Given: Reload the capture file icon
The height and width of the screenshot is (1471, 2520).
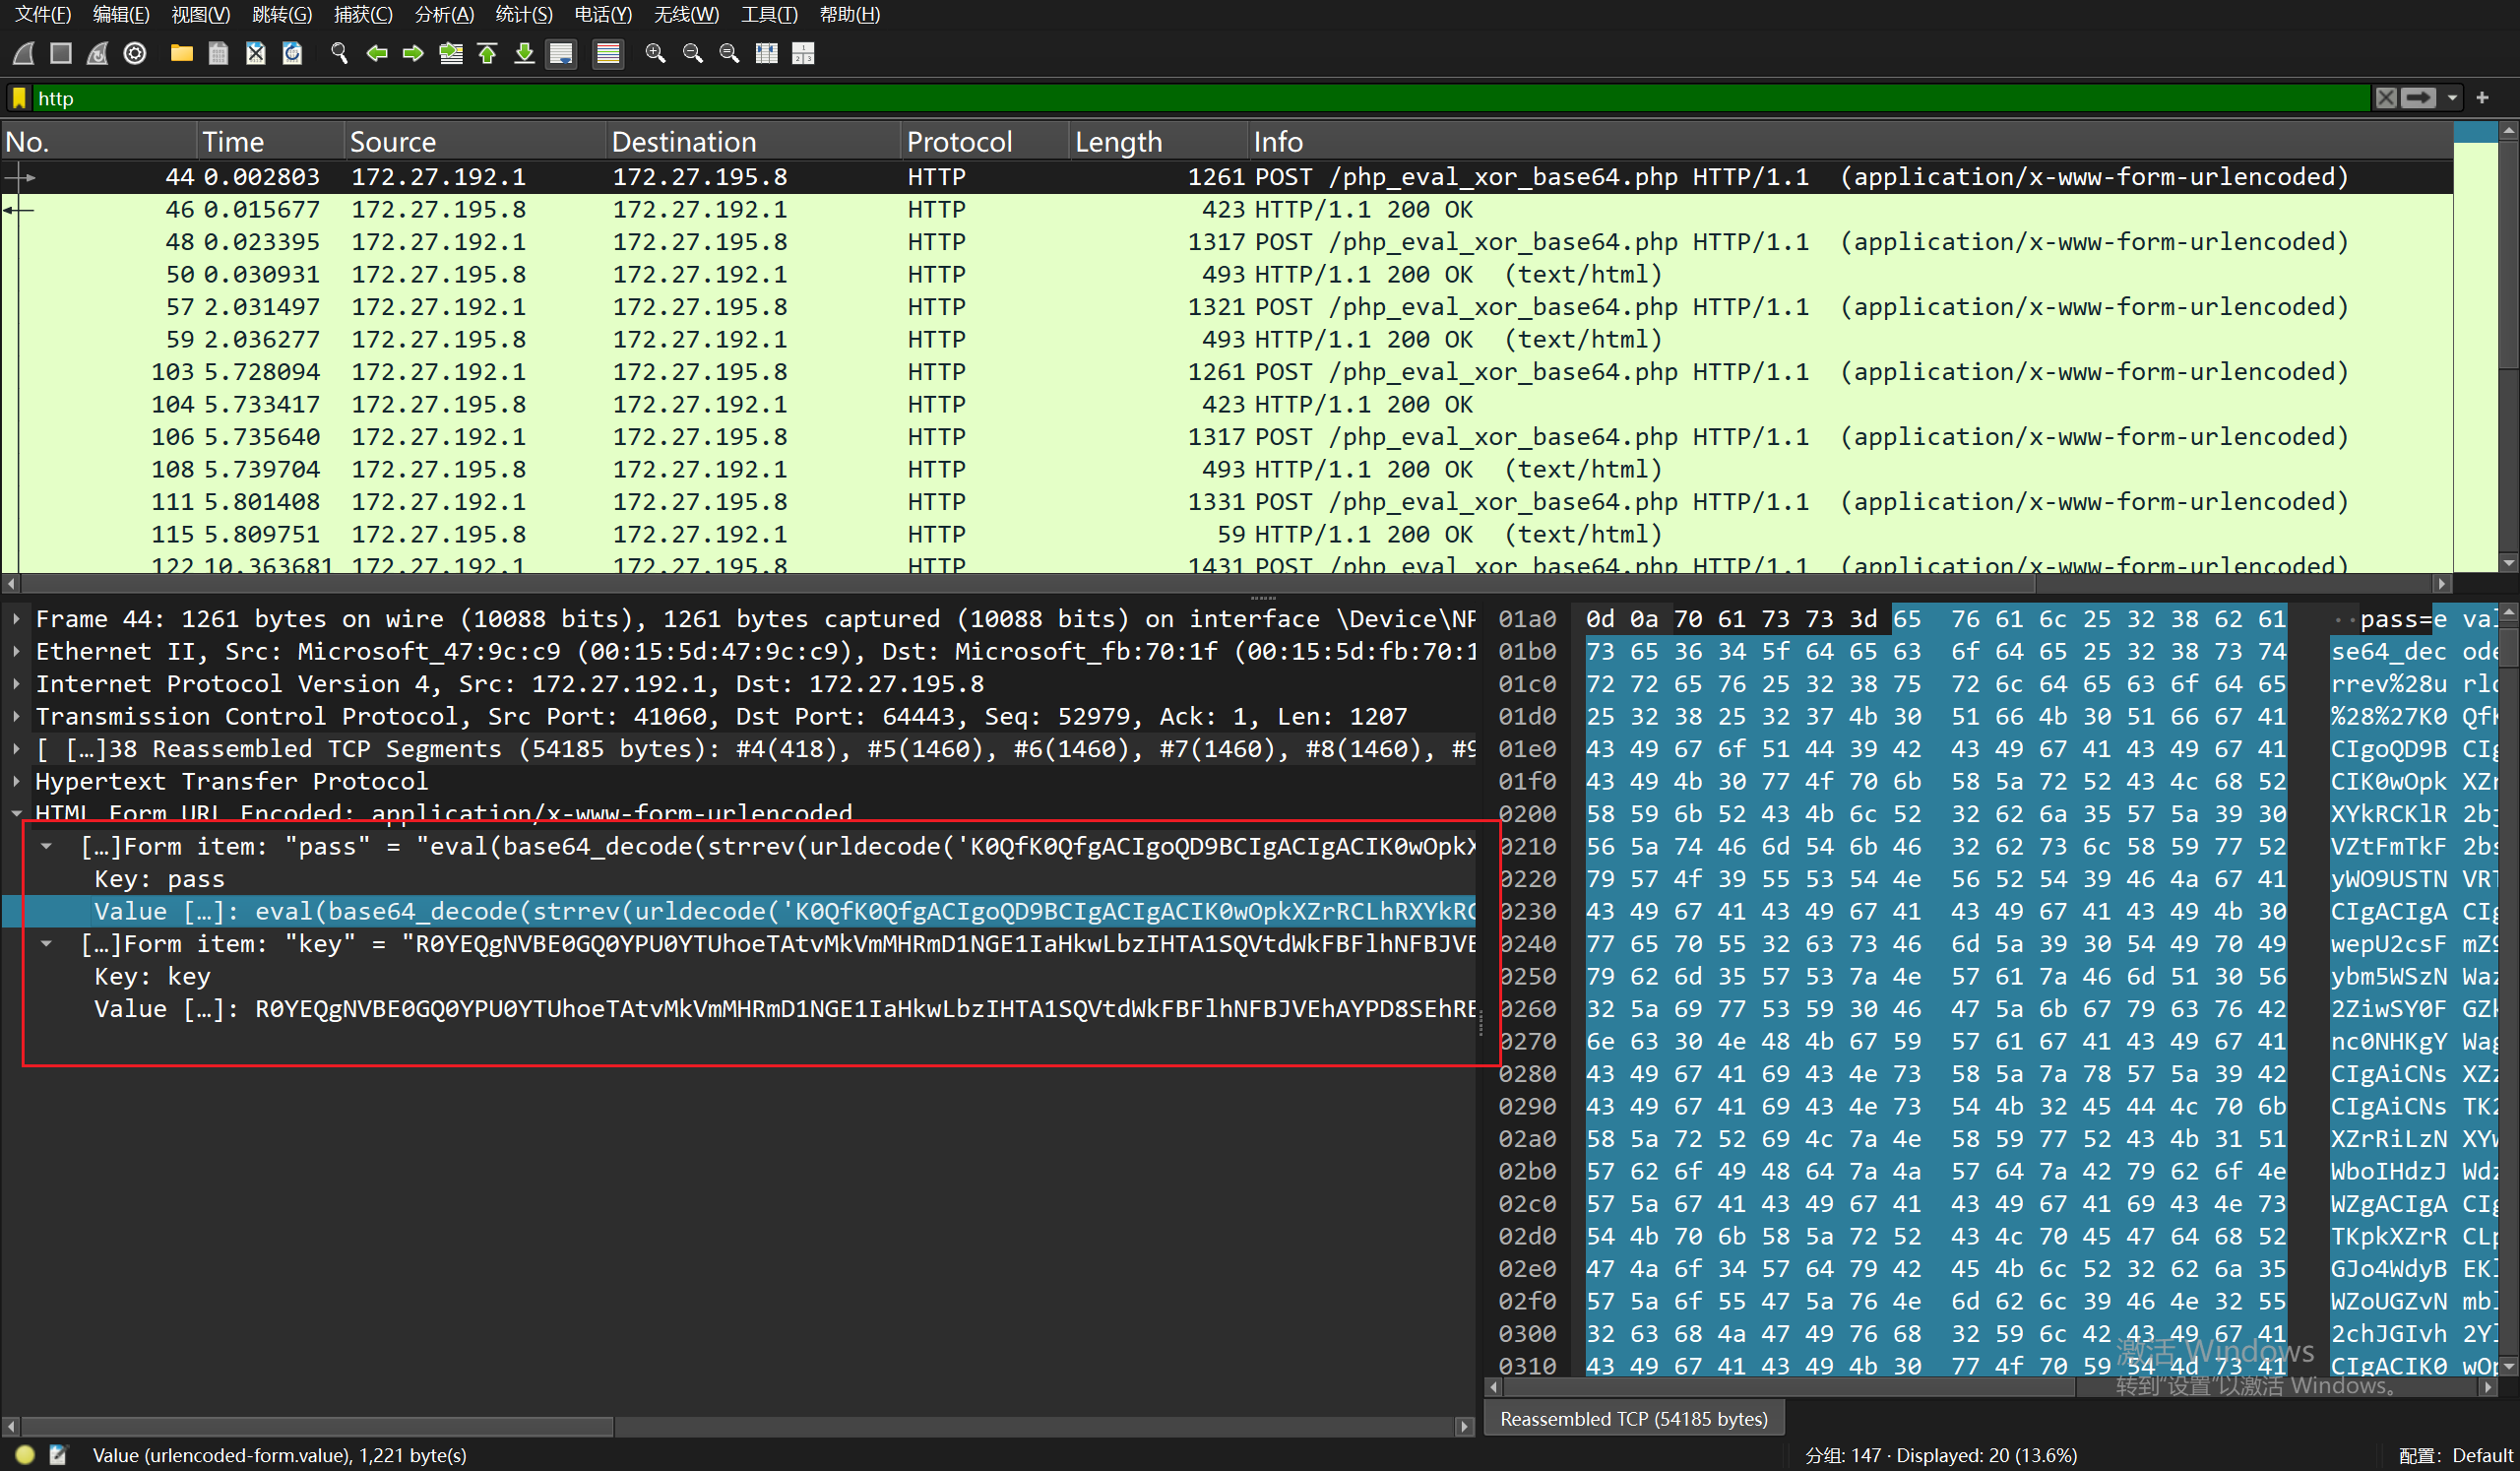Looking at the screenshot, I should [292, 53].
